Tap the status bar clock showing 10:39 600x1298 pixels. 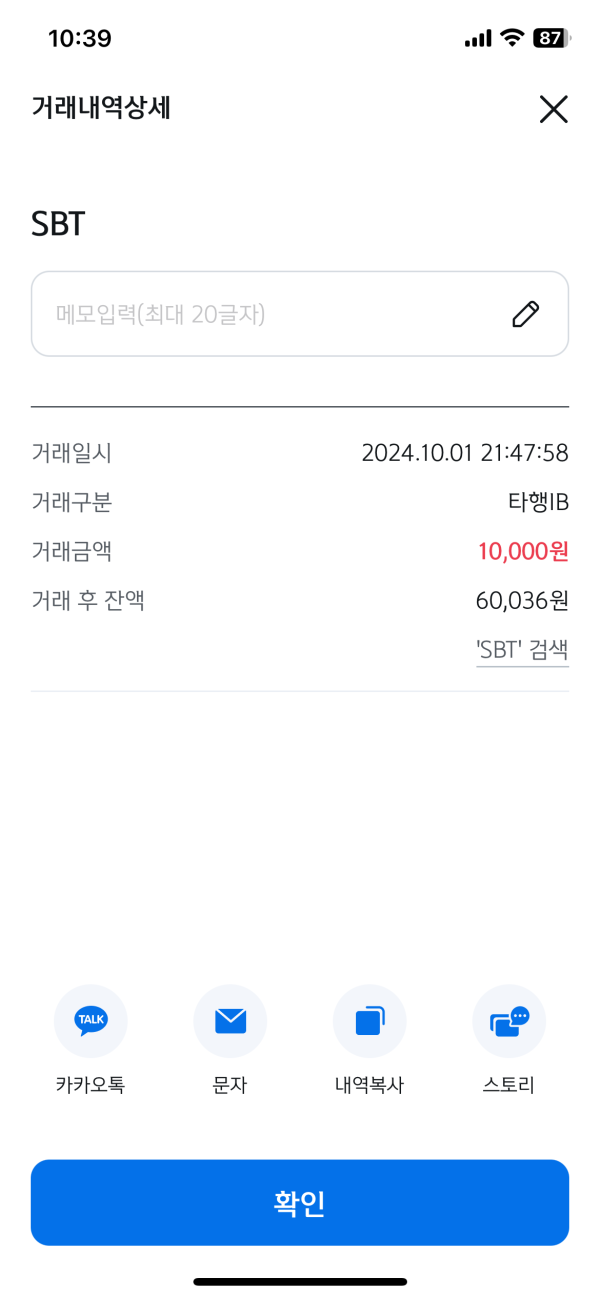(80, 39)
